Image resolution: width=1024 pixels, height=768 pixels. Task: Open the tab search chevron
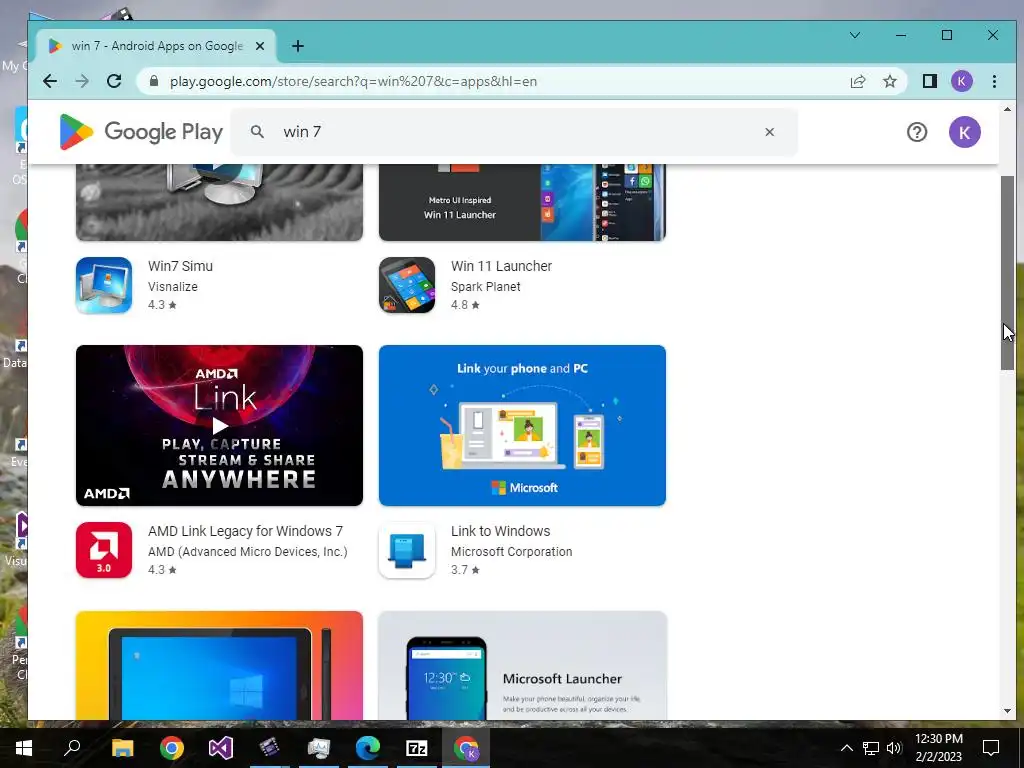click(x=854, y=35)
